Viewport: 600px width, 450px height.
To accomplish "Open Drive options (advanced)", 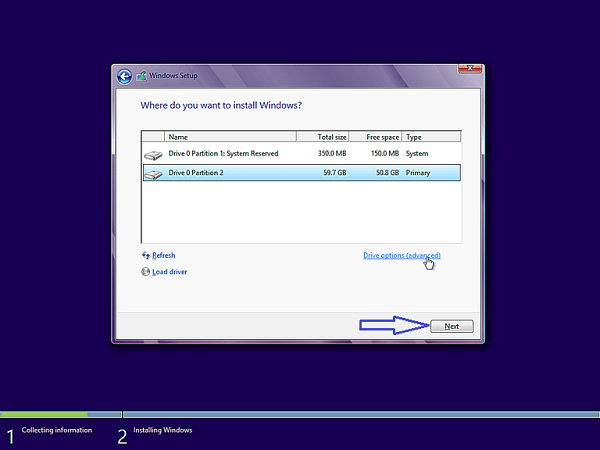I will [402, 255].
